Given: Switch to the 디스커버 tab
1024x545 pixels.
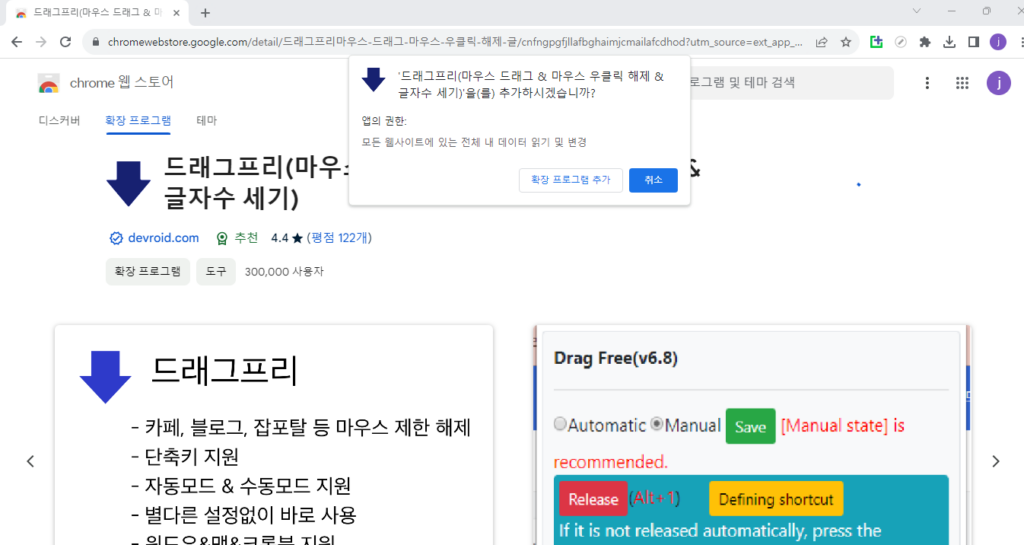Looking at the screenshot, I should pyautogui.click(x=59, y=121).
